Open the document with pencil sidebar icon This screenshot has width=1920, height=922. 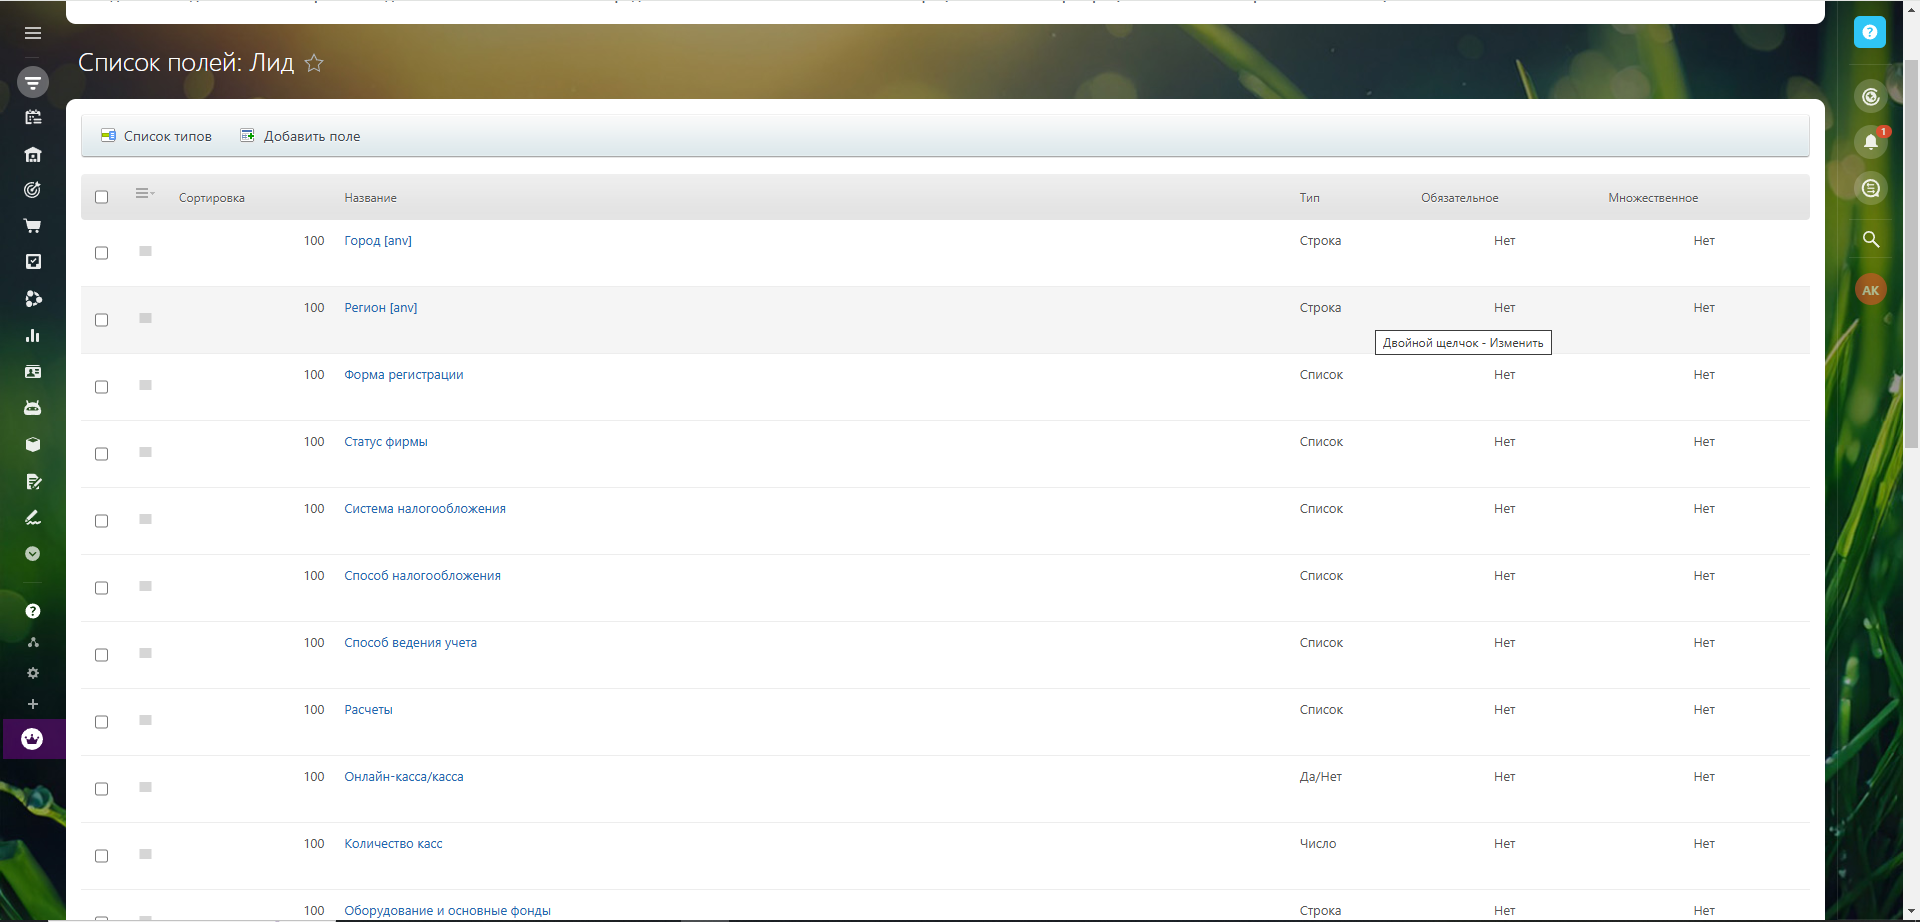[33, 482]
